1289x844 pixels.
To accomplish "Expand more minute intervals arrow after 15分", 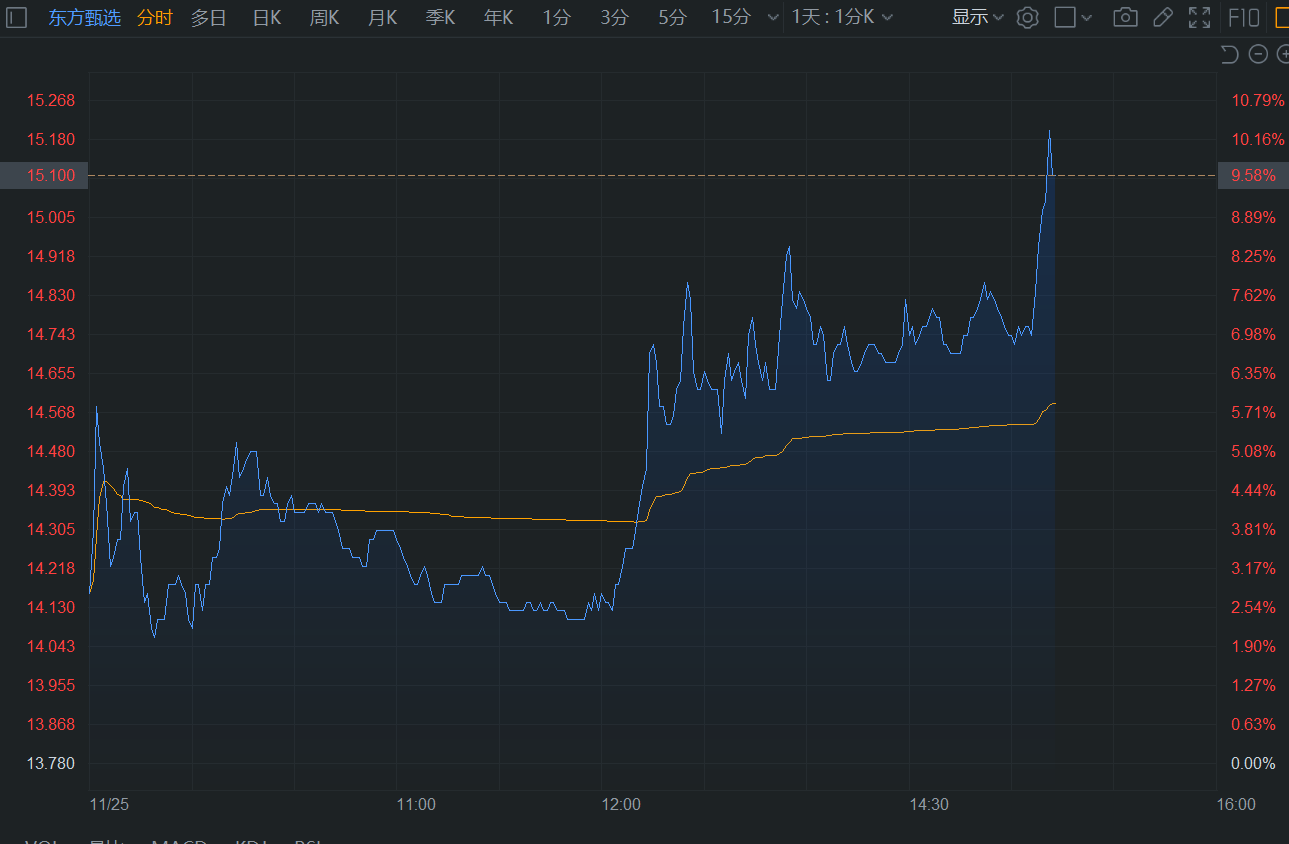I will (772, 17).
